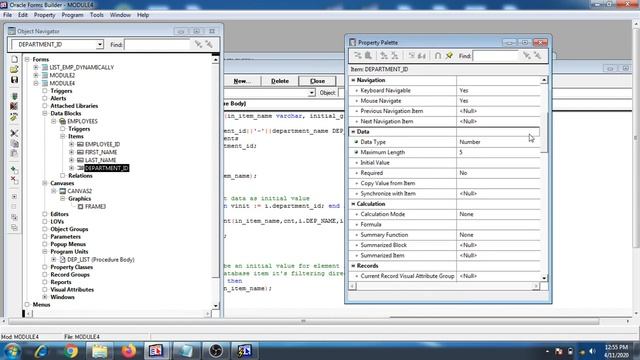Click the green plus Create icon

14,169
